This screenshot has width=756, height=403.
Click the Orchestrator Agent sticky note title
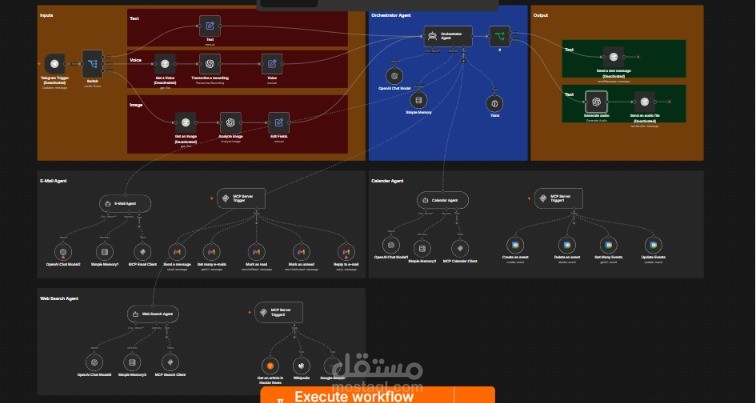tap(391, 15)
